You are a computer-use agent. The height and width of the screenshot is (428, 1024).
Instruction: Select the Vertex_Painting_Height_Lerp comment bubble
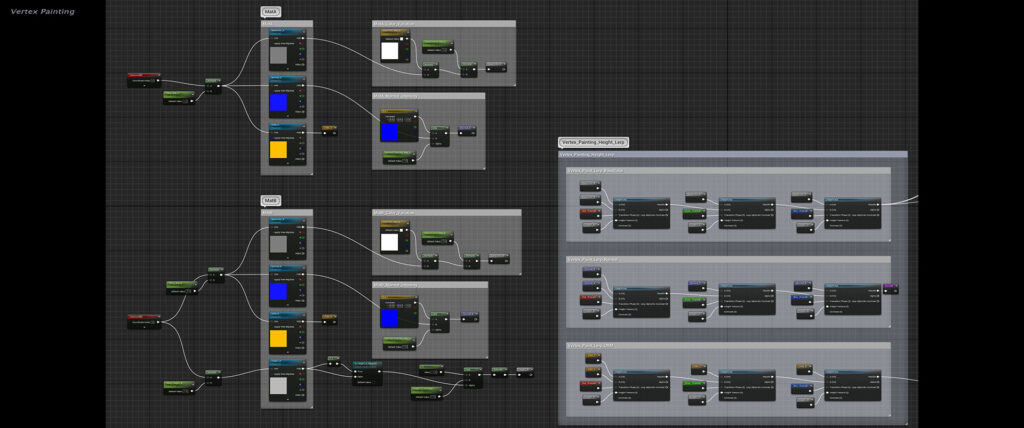click(593, 143)
